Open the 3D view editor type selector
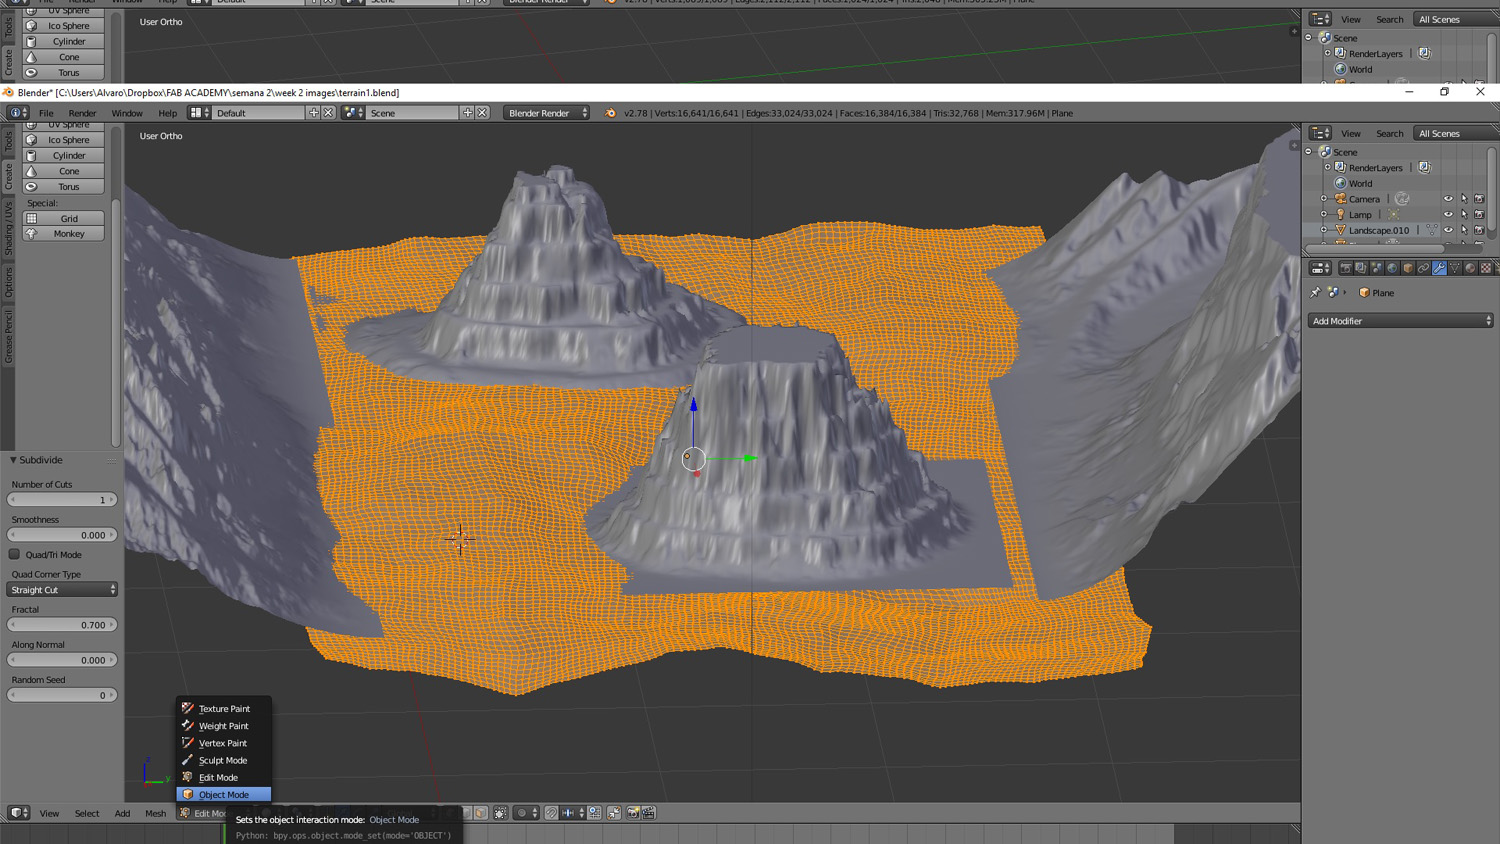 [x=18, y=813]
